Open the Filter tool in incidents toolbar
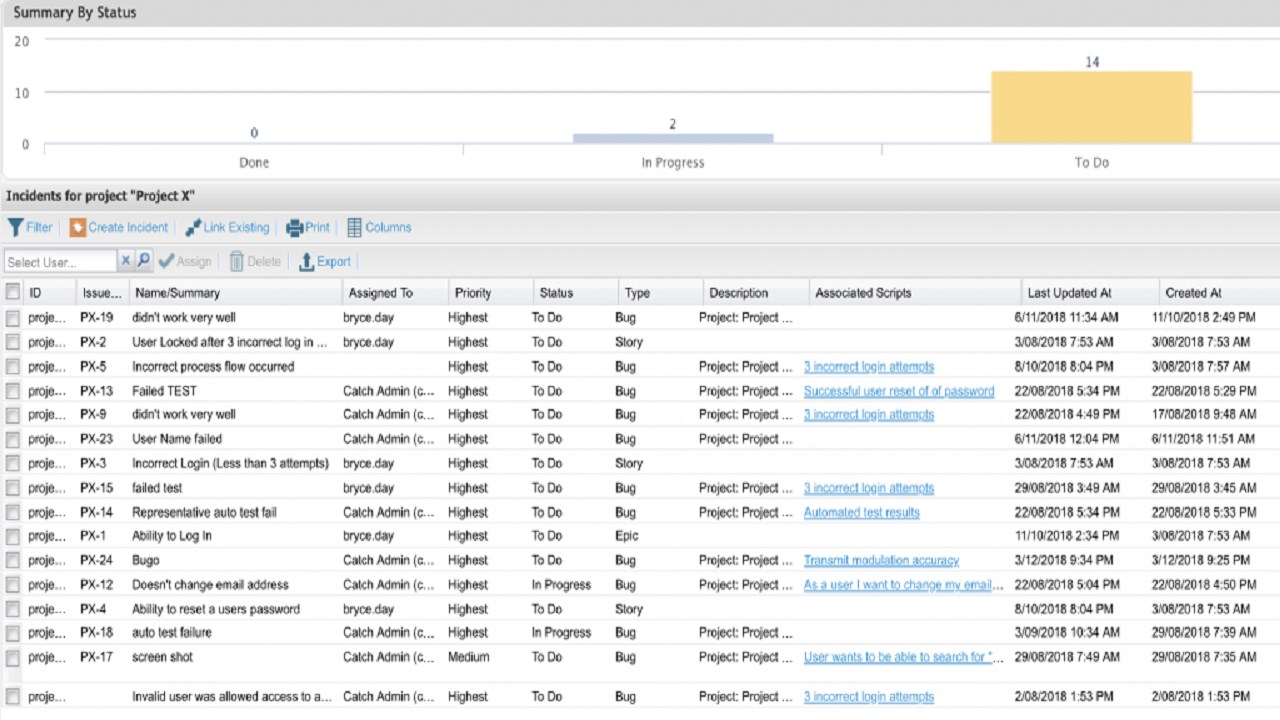Image resolution: width=1280 pixels, height=720 pixels. point(30,227)
